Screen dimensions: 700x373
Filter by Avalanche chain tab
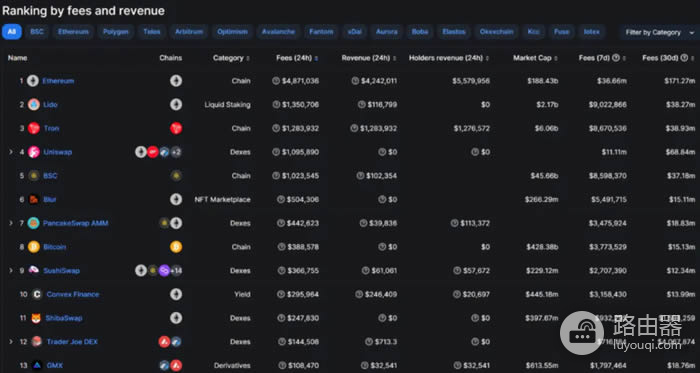point(279,32)
